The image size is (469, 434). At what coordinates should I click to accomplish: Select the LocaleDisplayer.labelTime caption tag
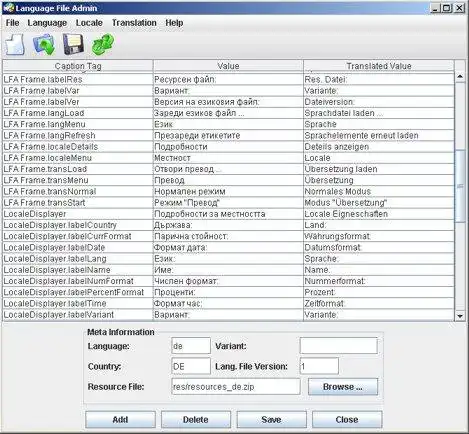[x=55, y=304]
